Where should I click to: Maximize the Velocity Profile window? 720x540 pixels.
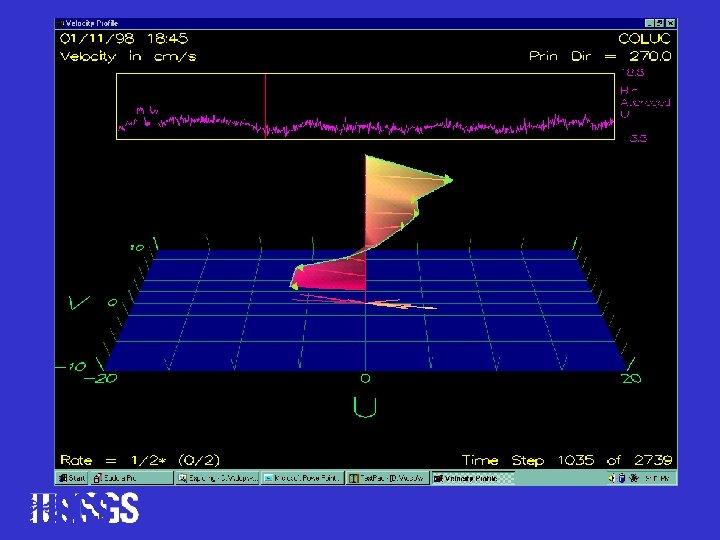coord(660,23)
